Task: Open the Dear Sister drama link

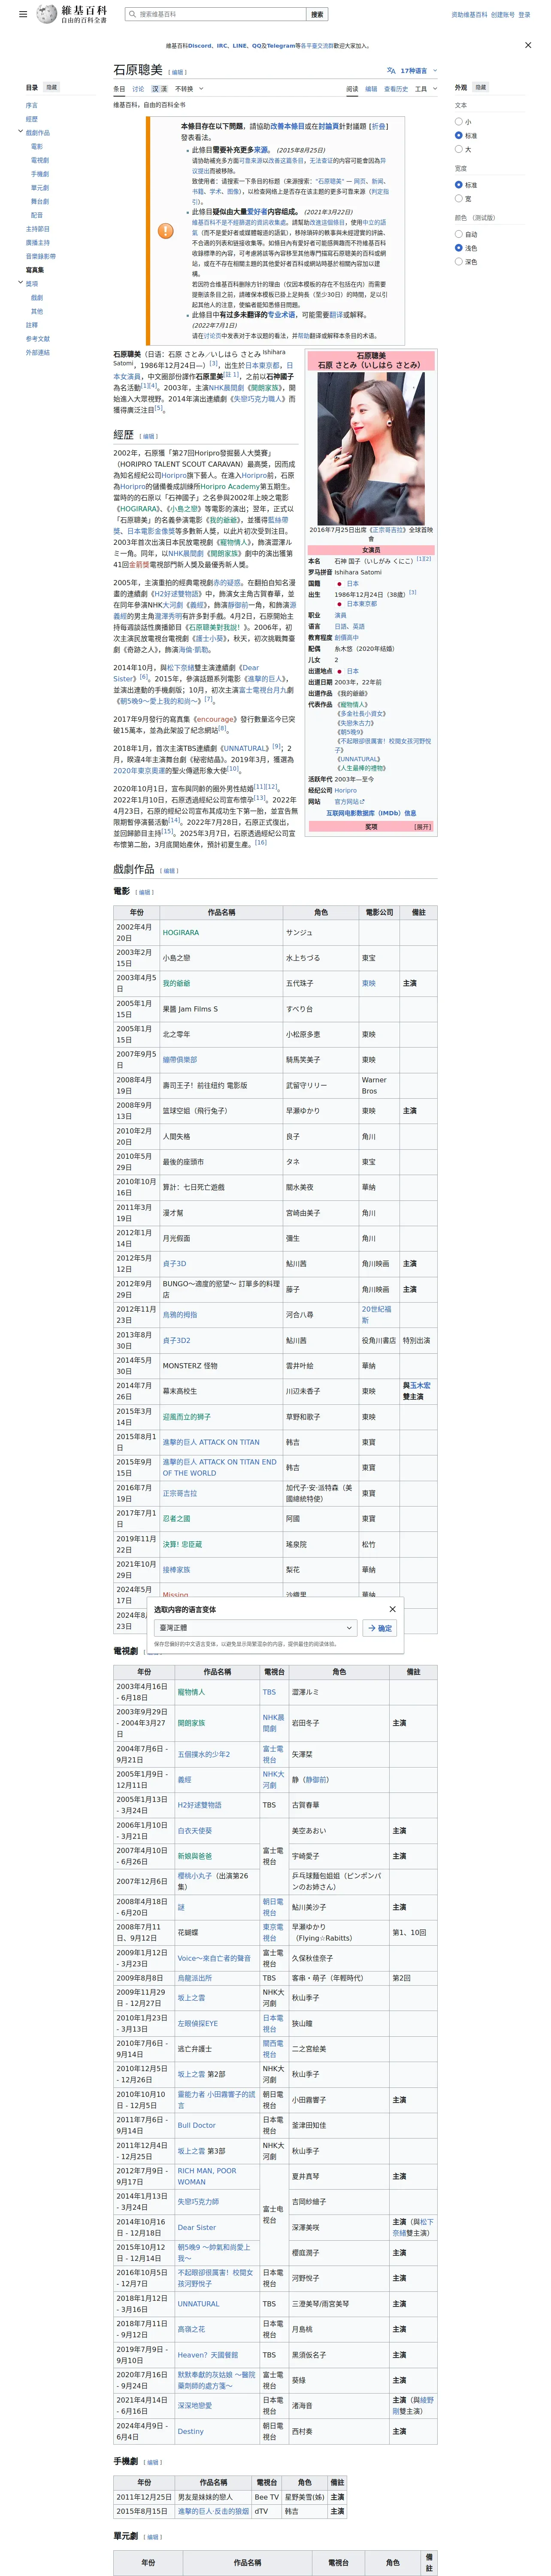Action: tap(197, 2227)
